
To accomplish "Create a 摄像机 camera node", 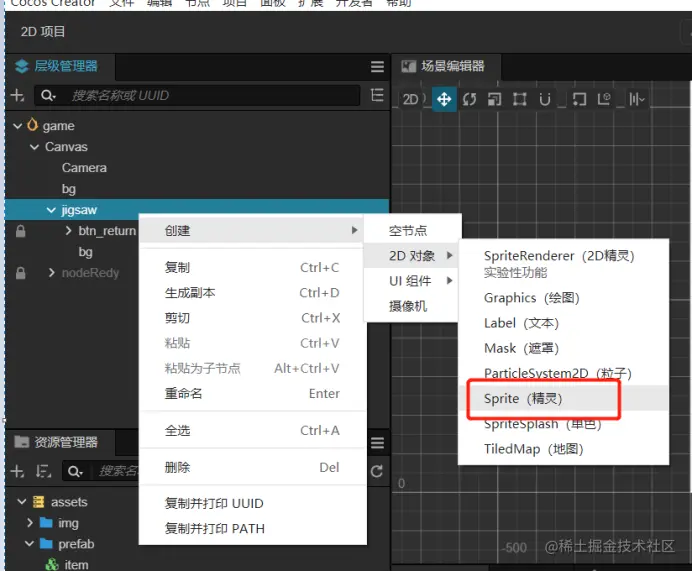I will (412, 306).
